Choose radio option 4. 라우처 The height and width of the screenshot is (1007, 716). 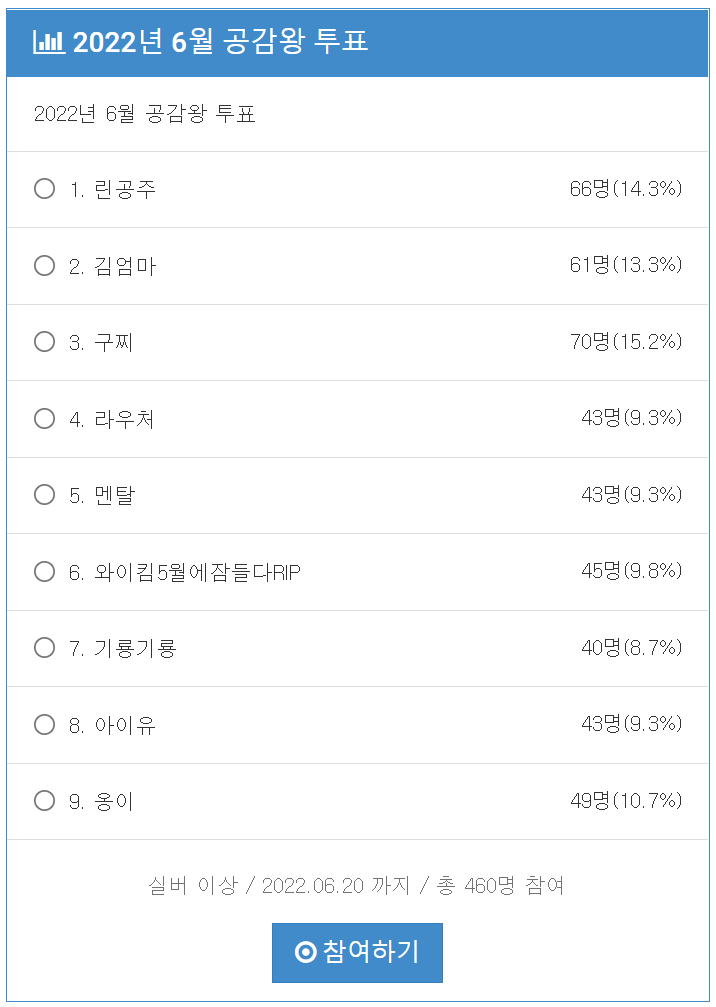coord(44,418)
